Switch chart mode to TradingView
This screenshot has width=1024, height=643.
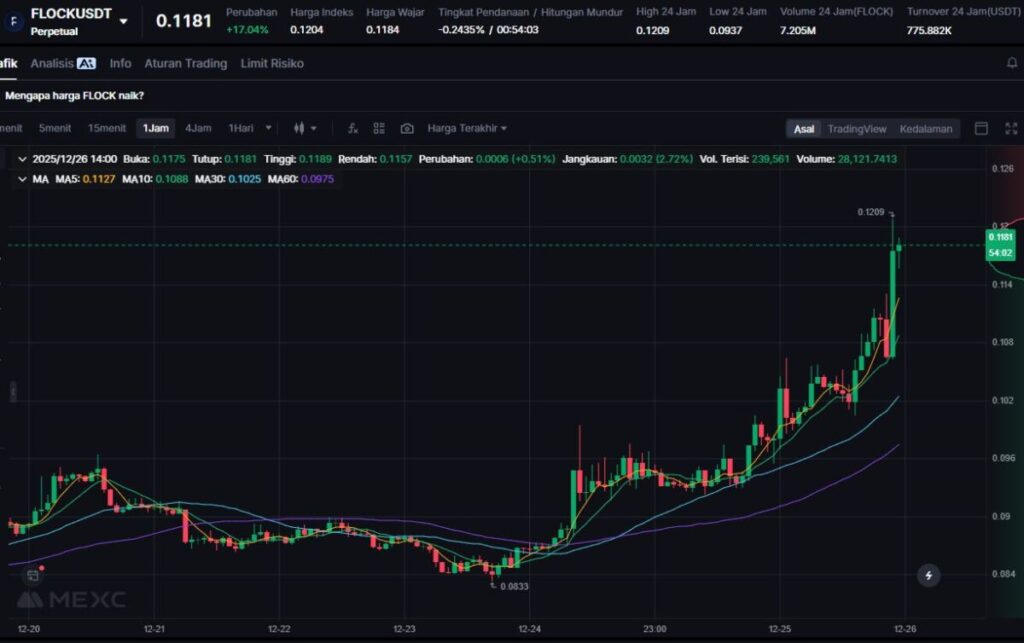[856, 129]
